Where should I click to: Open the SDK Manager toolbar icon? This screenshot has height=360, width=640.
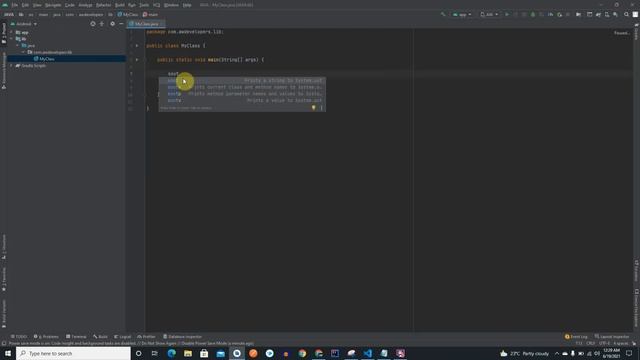[x=615, y=14]
